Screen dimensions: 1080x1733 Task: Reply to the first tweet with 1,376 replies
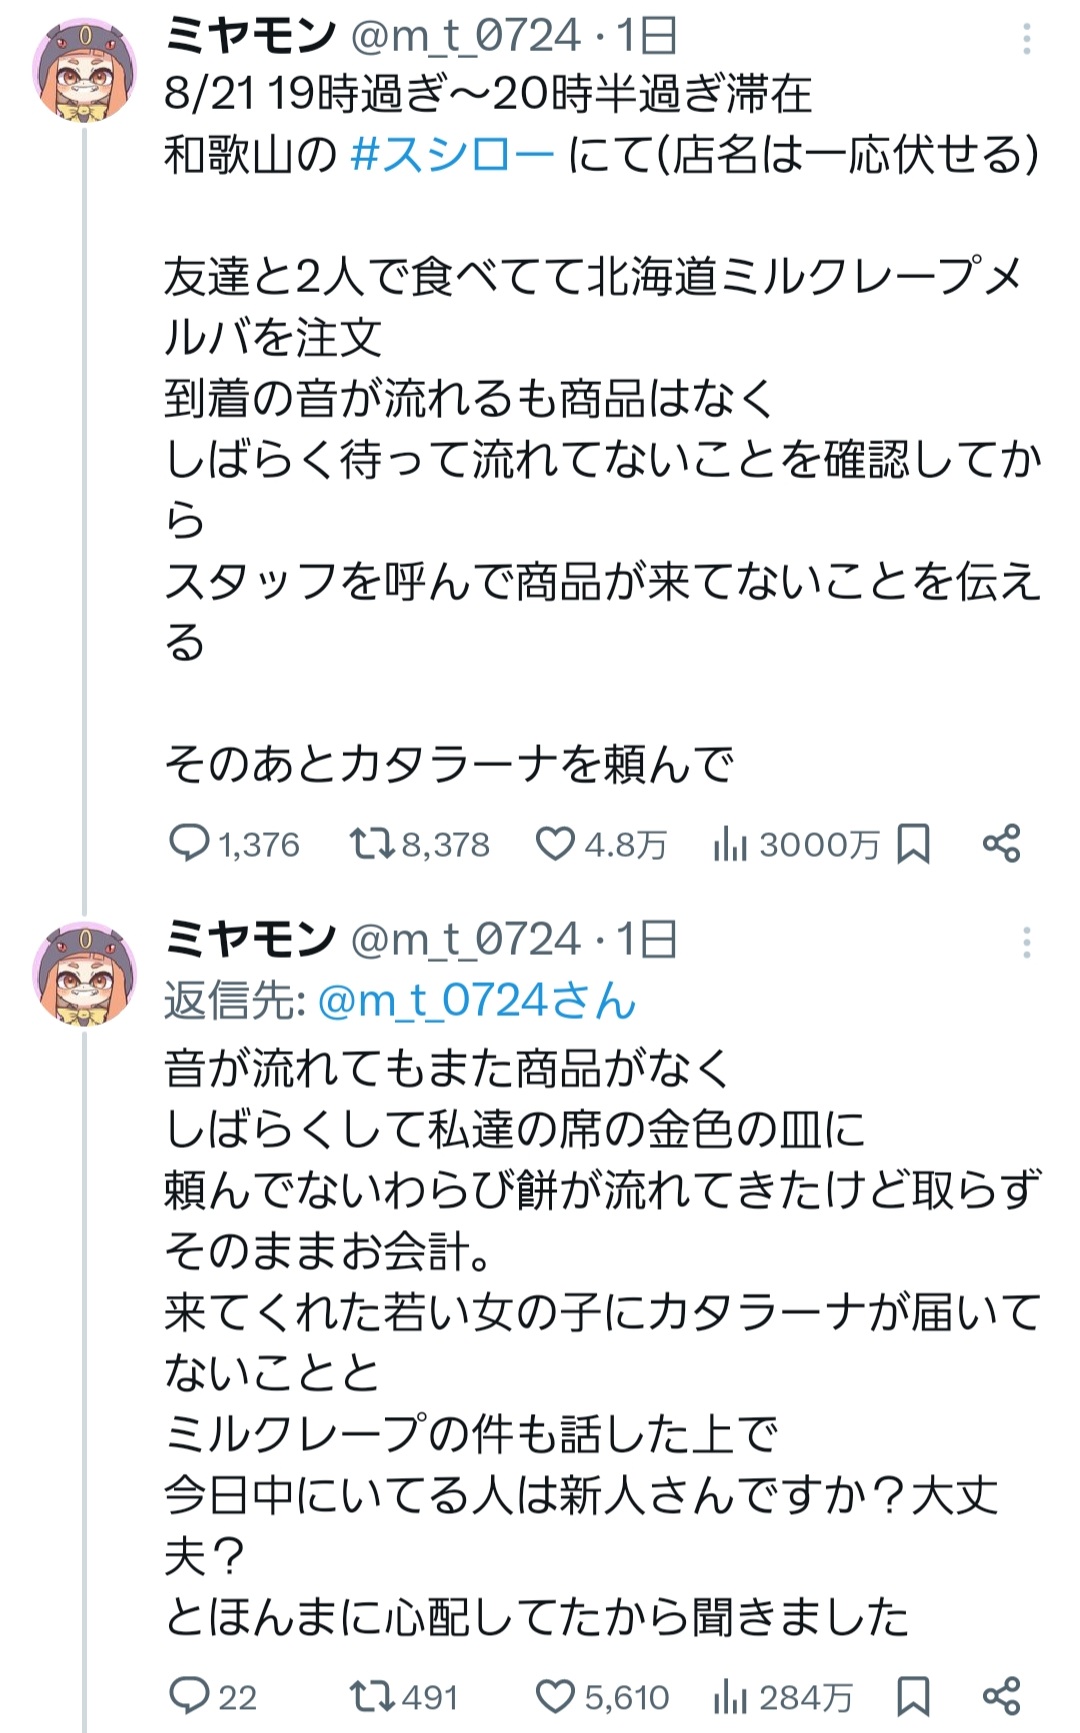190,844
